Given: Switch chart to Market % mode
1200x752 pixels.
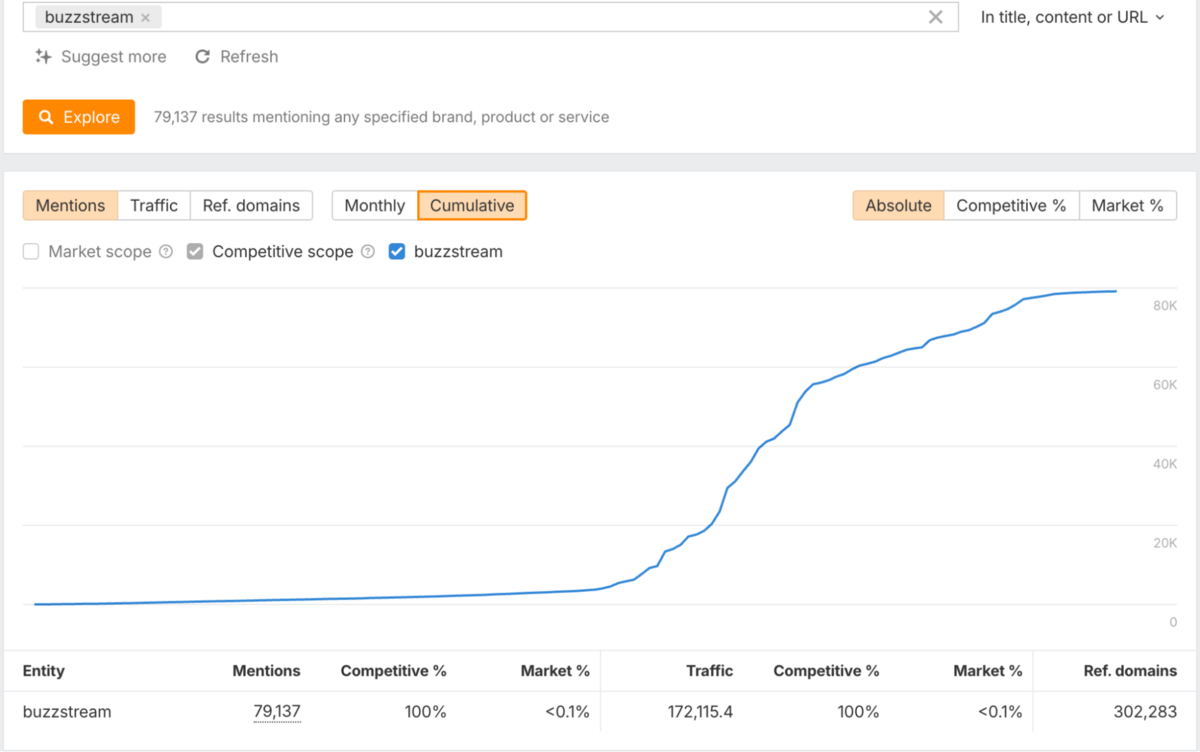Looking at the screenshot, I should (1127, 206).
